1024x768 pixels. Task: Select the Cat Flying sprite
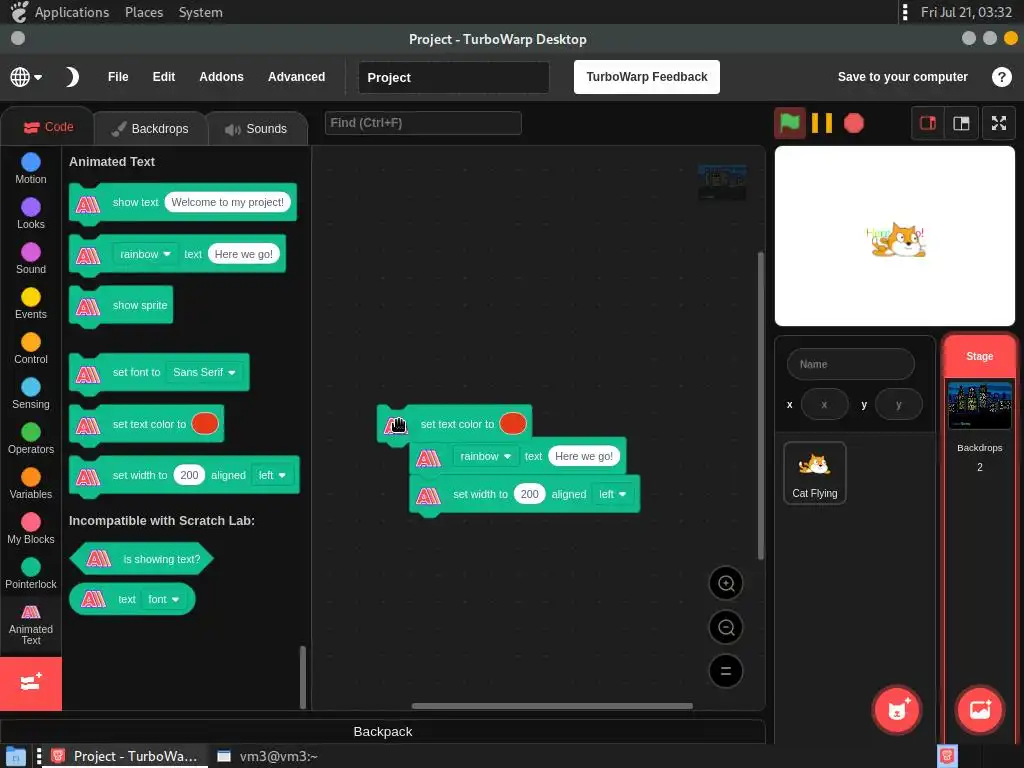click(814, 473)
